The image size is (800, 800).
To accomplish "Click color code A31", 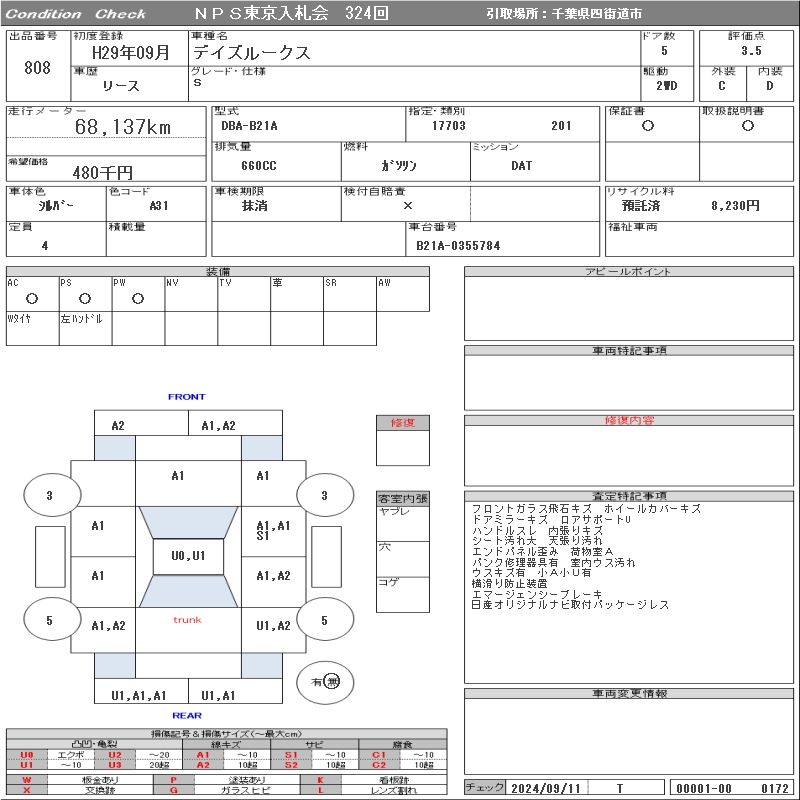I will click(x=159, y=206).
